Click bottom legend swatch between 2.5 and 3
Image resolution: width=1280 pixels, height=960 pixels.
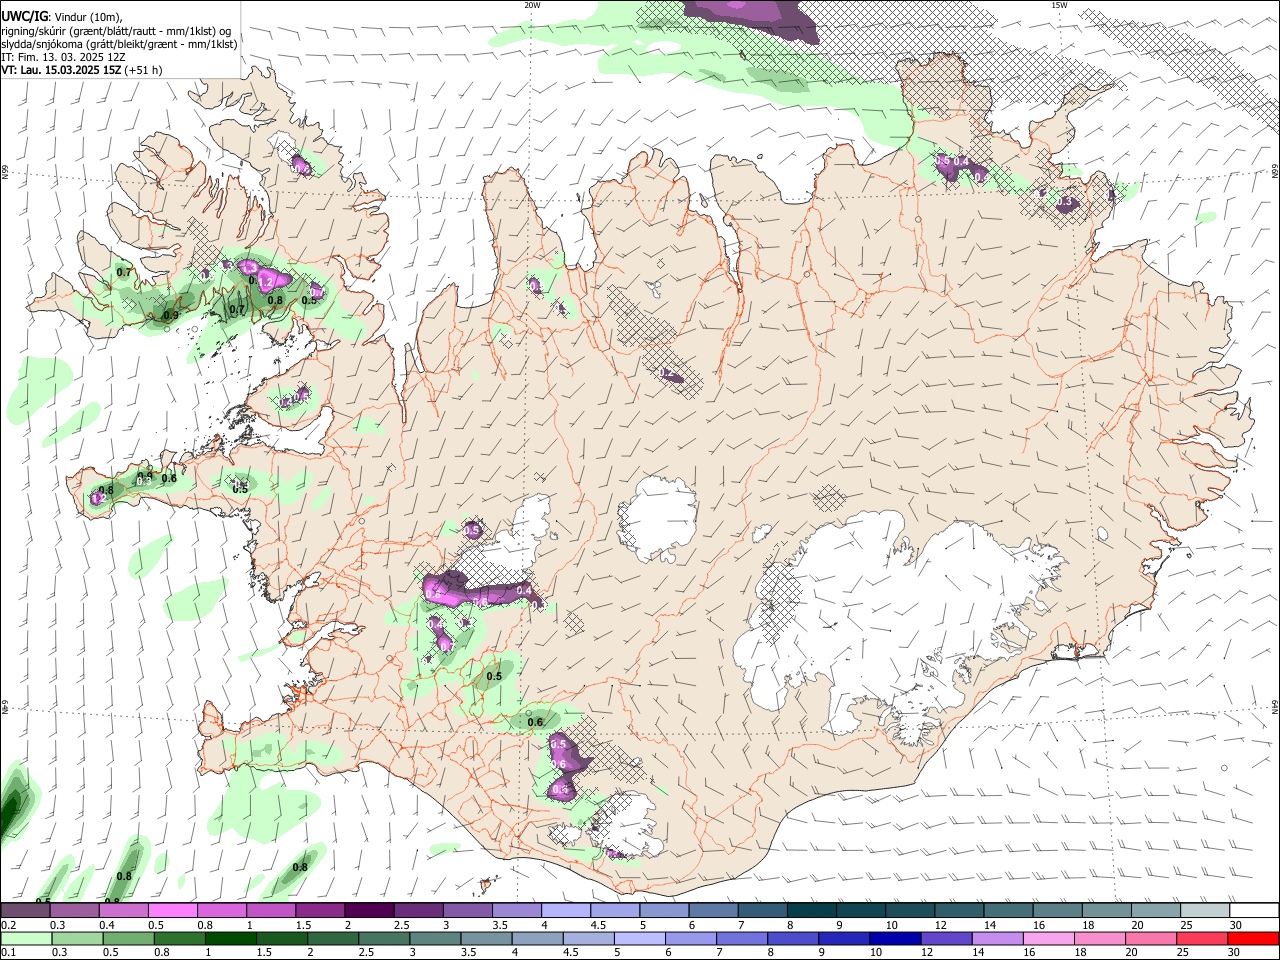(x=384, y=938)
